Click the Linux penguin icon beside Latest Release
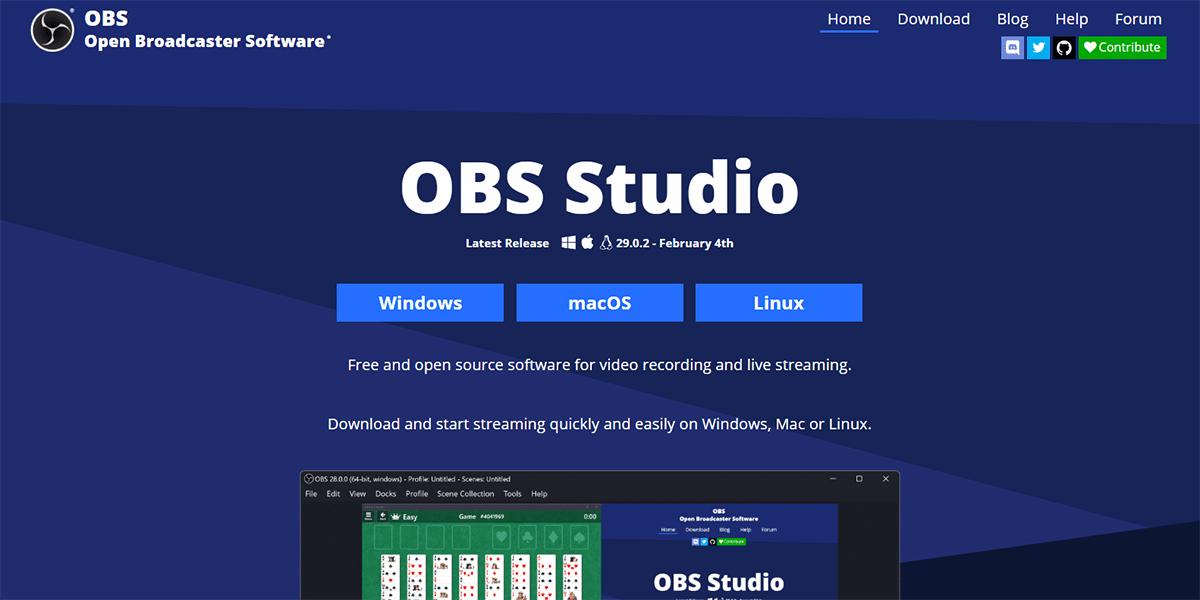The width and height of the screenshot is (1200, 600). pos(606,243)
